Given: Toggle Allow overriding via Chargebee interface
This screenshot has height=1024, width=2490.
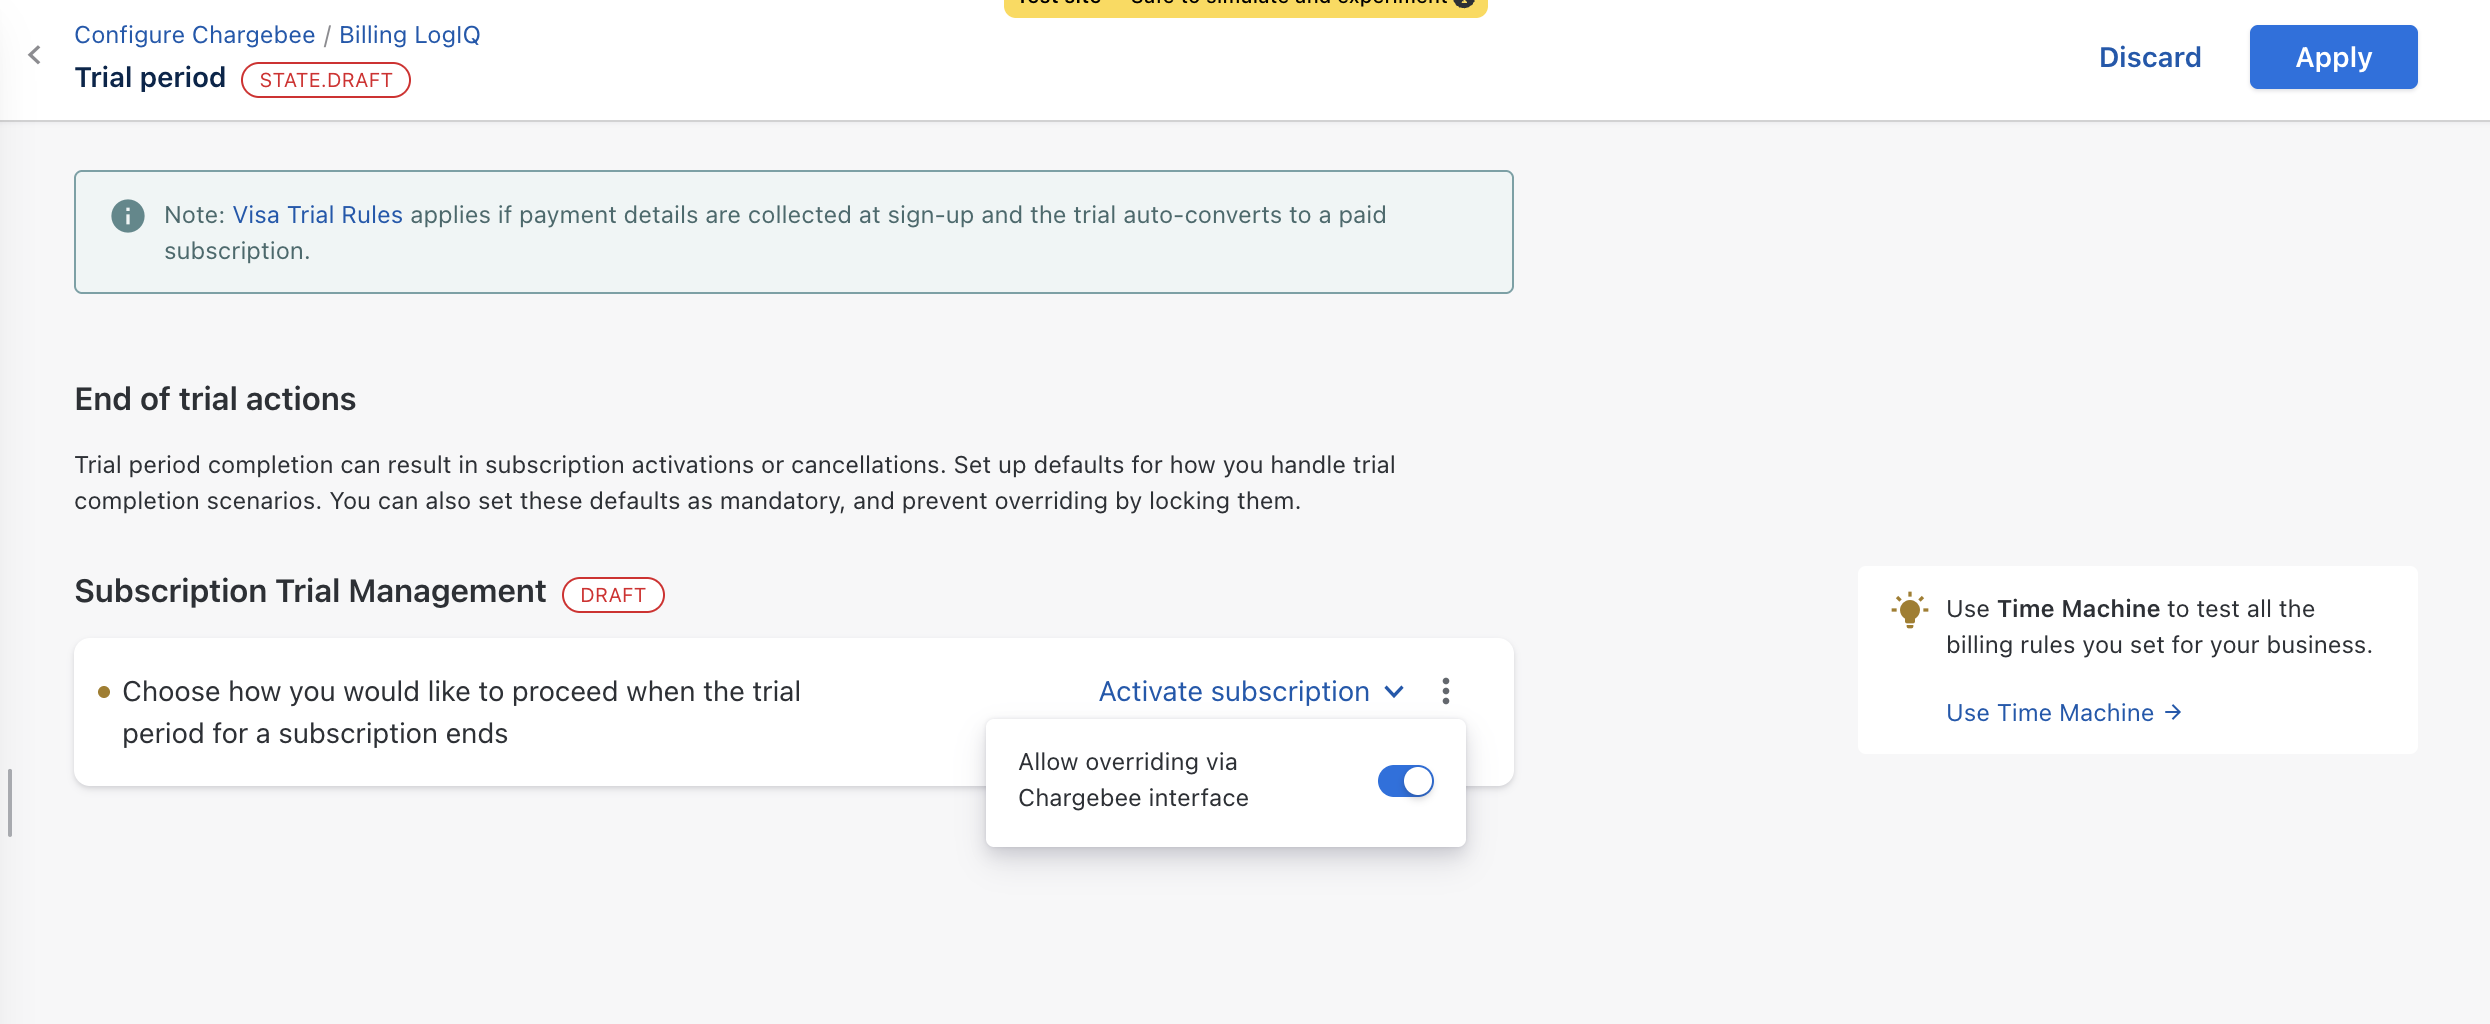Looking at the screenshot, I should (x=1405, y=781).
